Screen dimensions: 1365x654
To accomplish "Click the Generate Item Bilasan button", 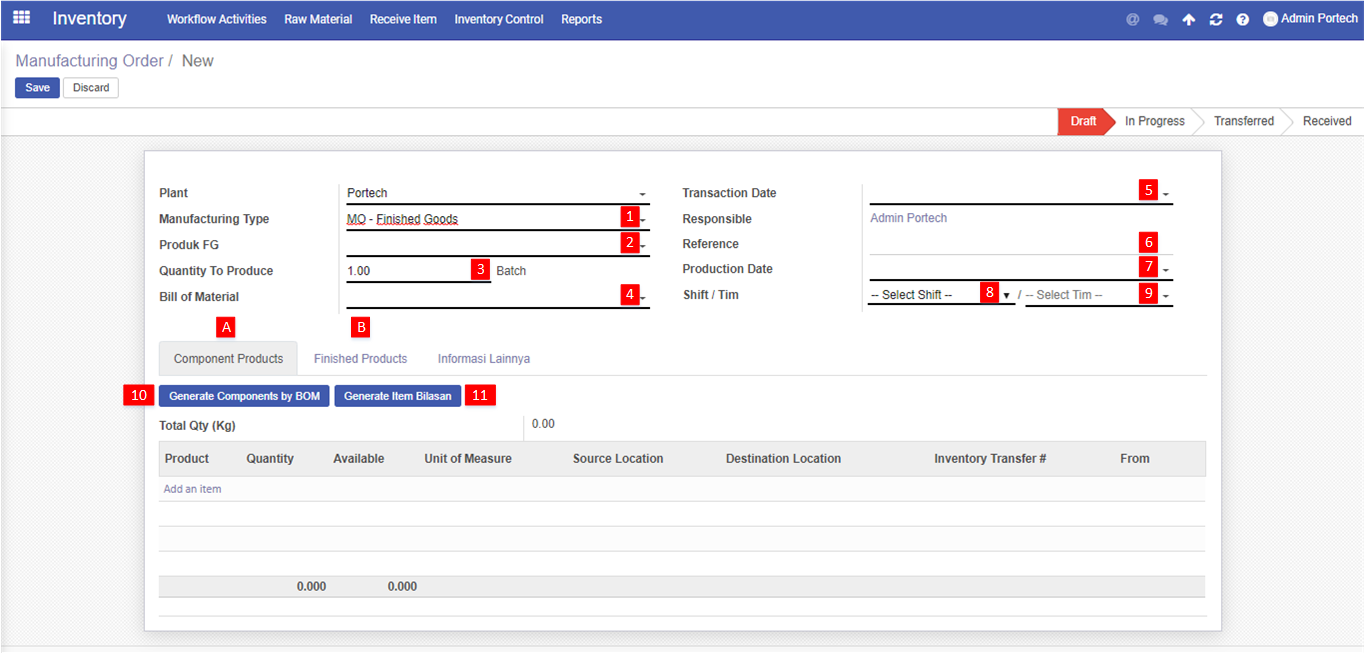I will click(397, 396).
